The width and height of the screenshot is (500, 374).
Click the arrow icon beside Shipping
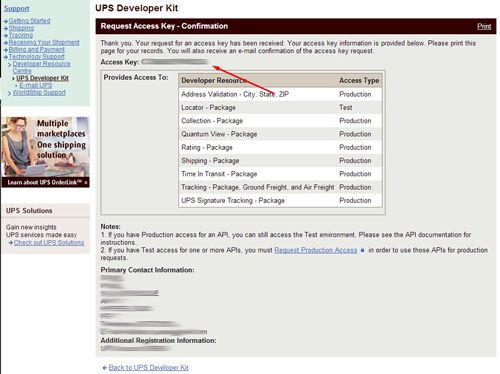coord(6,28)
